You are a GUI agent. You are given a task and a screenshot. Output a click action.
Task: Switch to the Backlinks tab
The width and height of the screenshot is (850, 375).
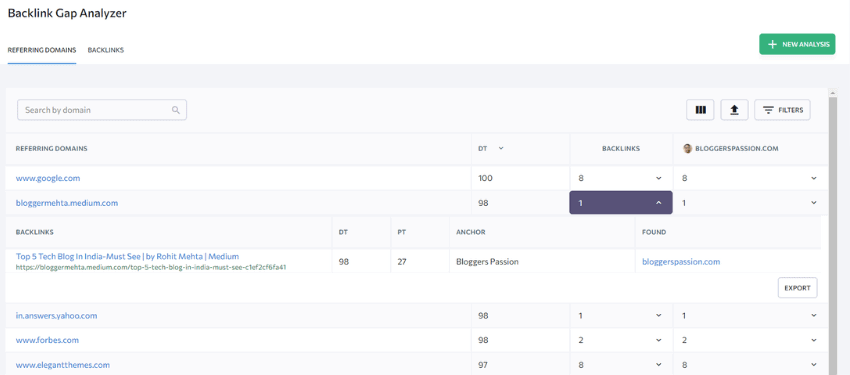click(x=106, y=50)
